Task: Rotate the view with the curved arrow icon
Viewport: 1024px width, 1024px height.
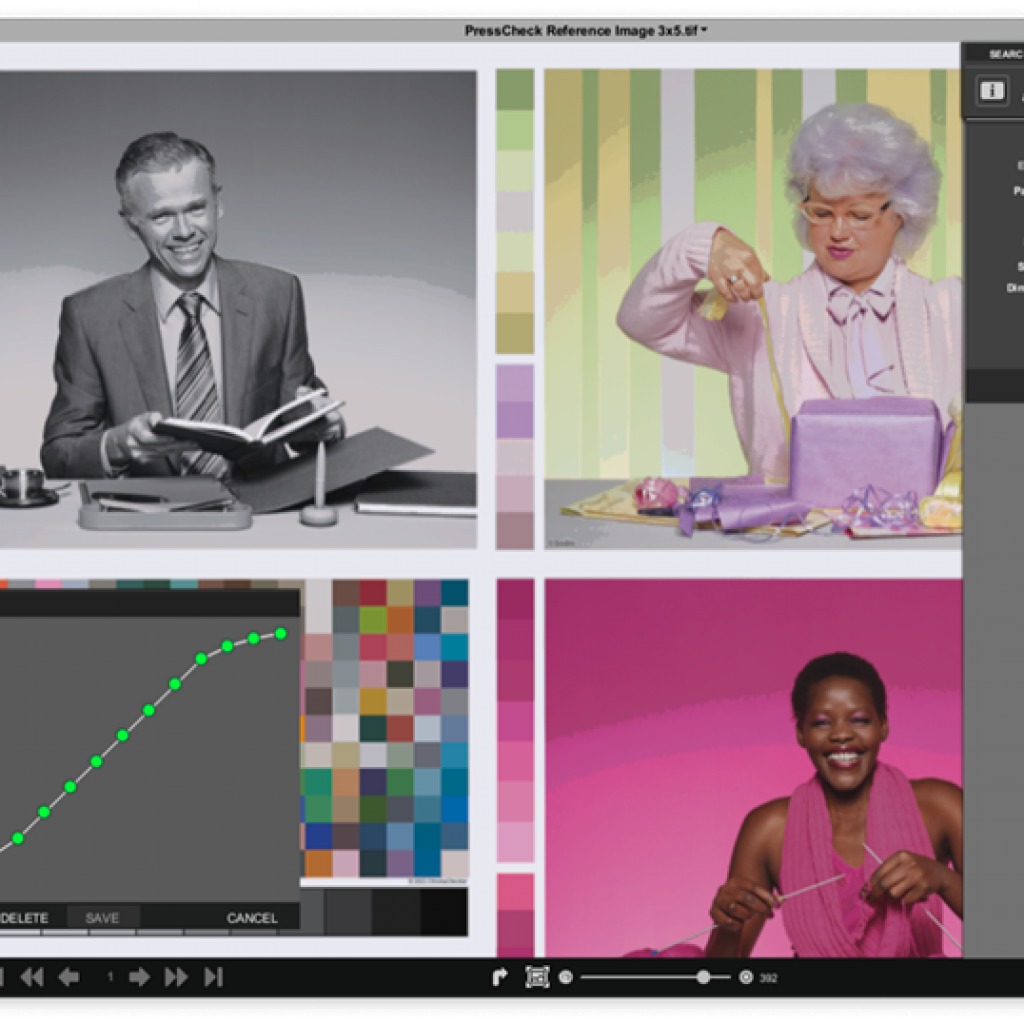Action: 500,976
